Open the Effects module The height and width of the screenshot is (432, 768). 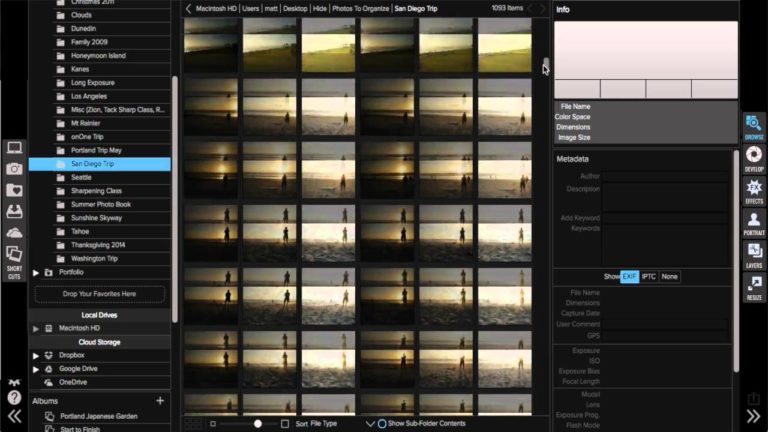754,191
